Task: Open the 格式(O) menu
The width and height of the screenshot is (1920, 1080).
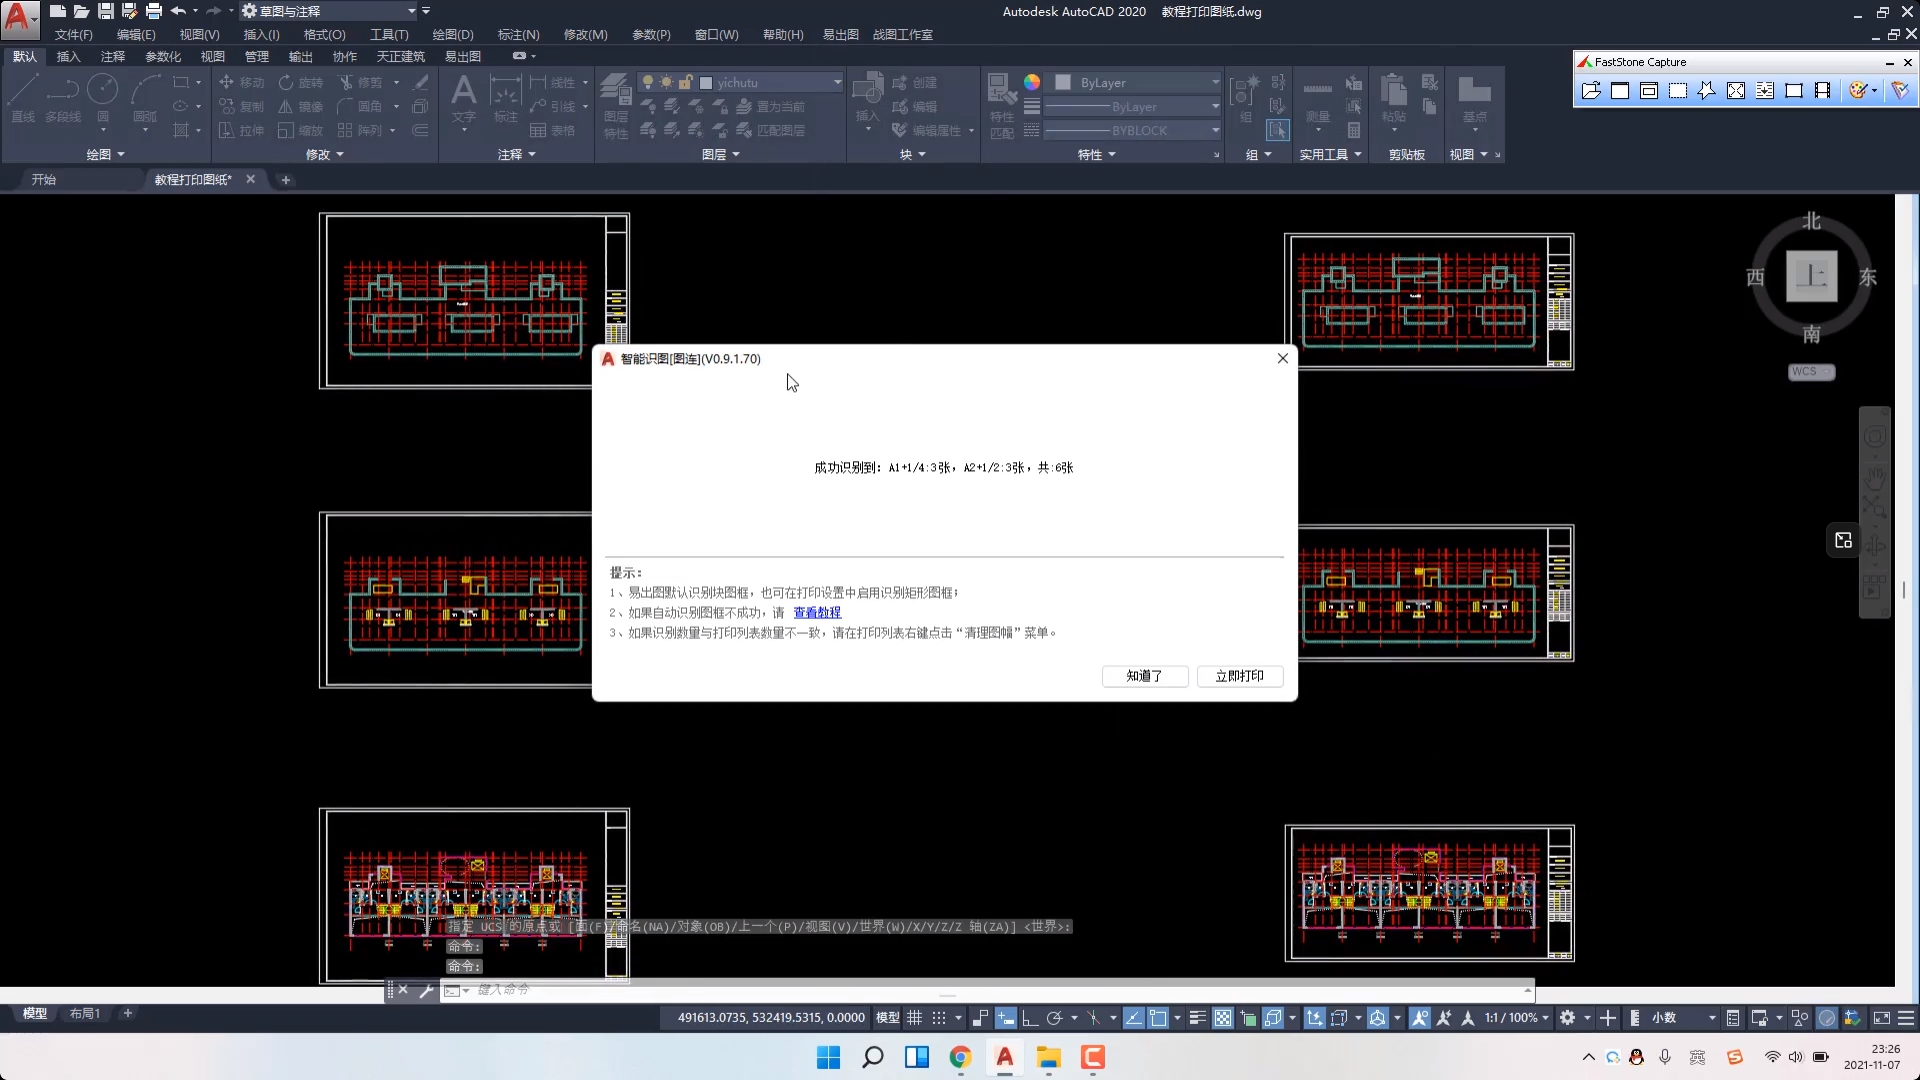Action: click(324, 35)
